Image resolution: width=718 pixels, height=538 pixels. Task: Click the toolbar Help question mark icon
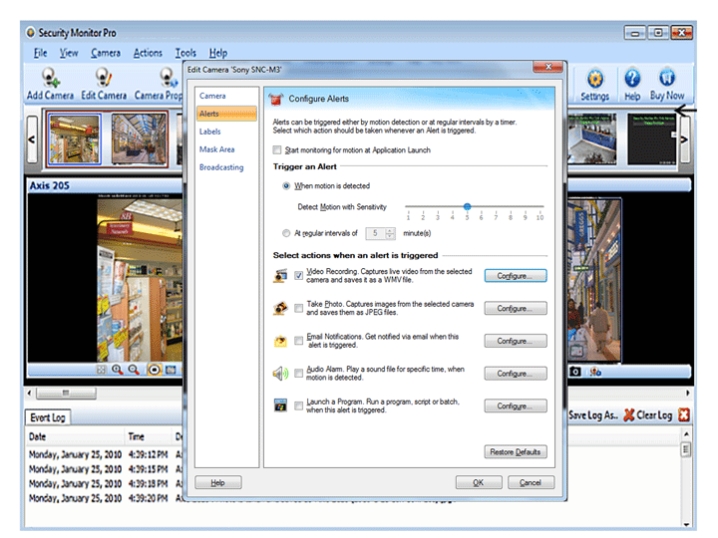pyautogui.click(x=632, y=79)
